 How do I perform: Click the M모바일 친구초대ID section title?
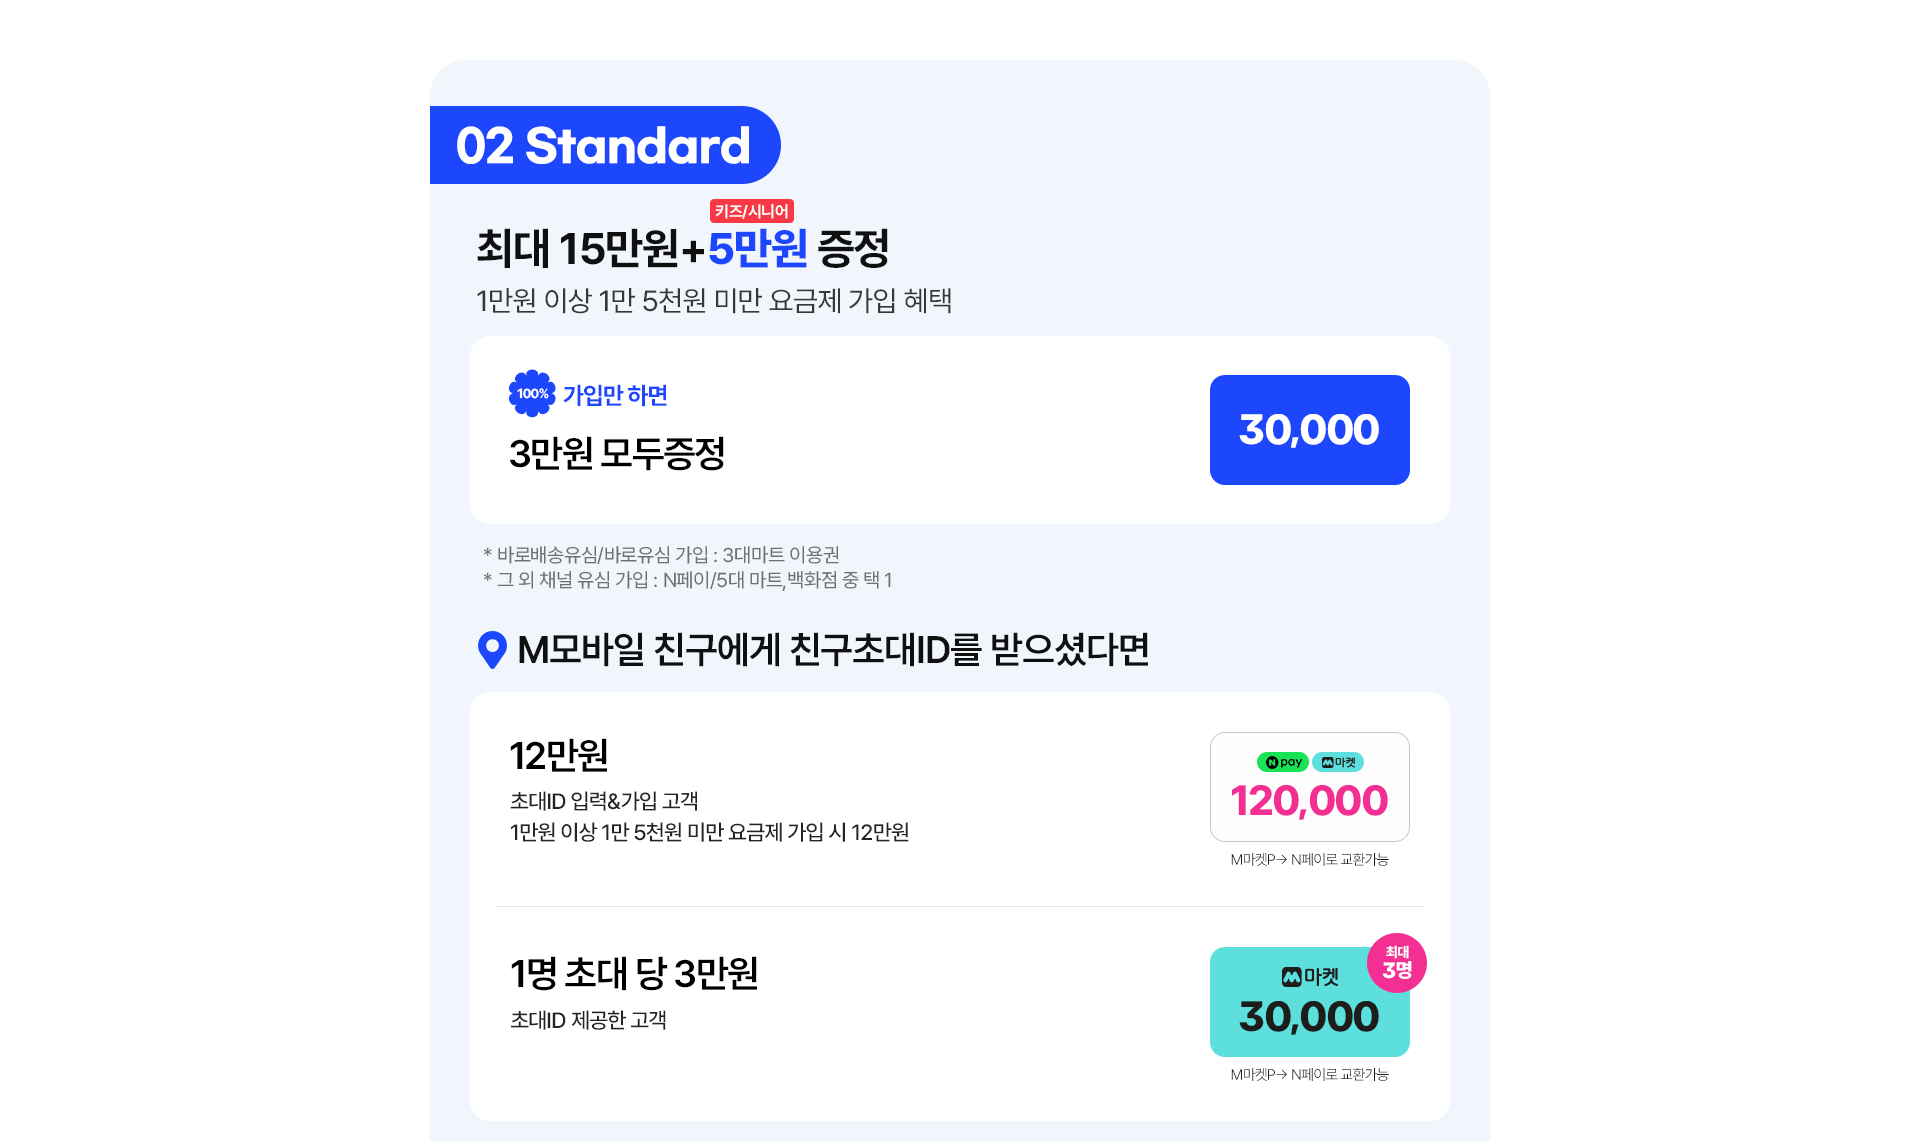pyautogui.click(x=833, y=650)
